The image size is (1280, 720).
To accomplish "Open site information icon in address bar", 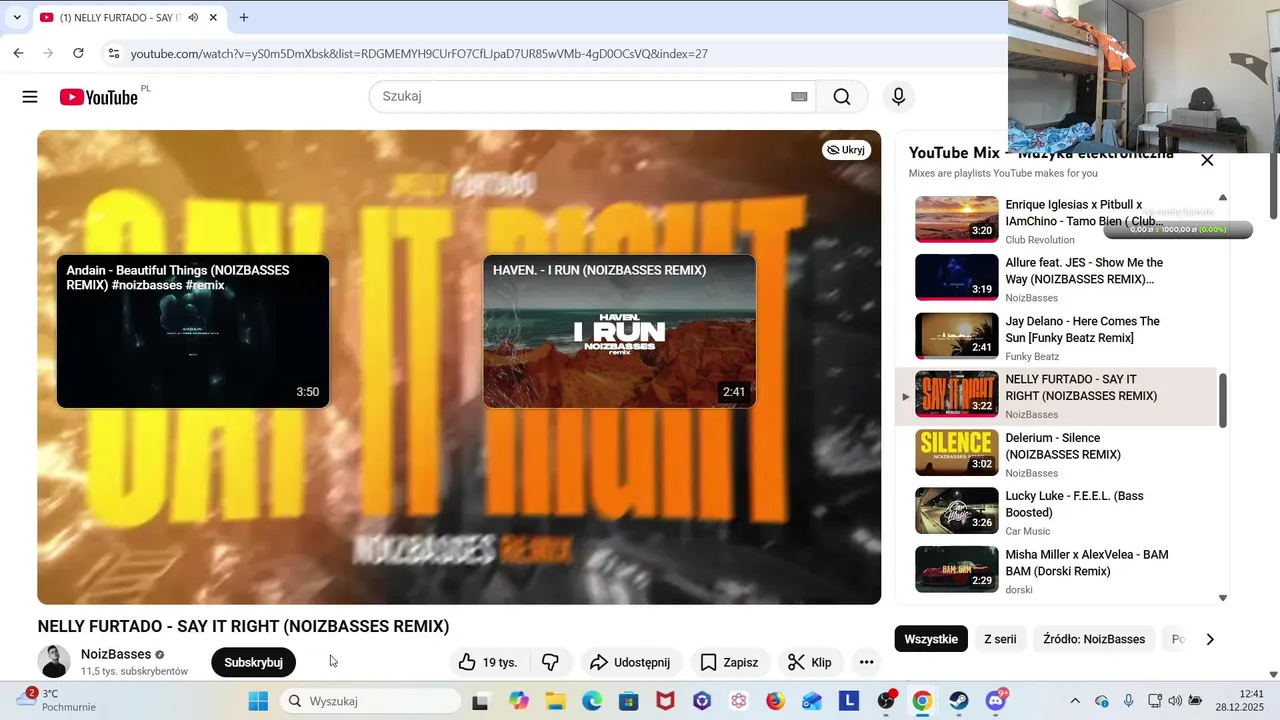I will point(113,53).
